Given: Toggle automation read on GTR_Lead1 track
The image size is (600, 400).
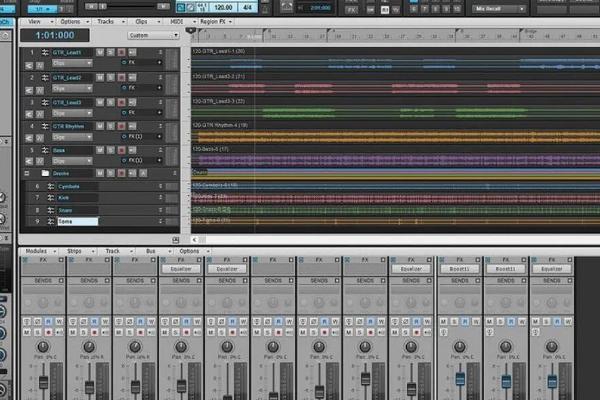Looking at the screenshot, I should (29, 66).
